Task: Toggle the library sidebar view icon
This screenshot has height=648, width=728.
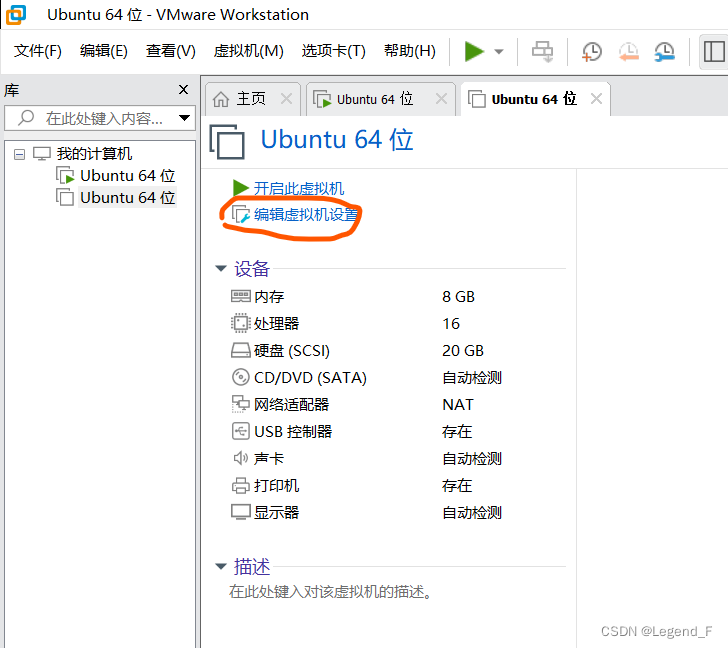Action: 714,52
